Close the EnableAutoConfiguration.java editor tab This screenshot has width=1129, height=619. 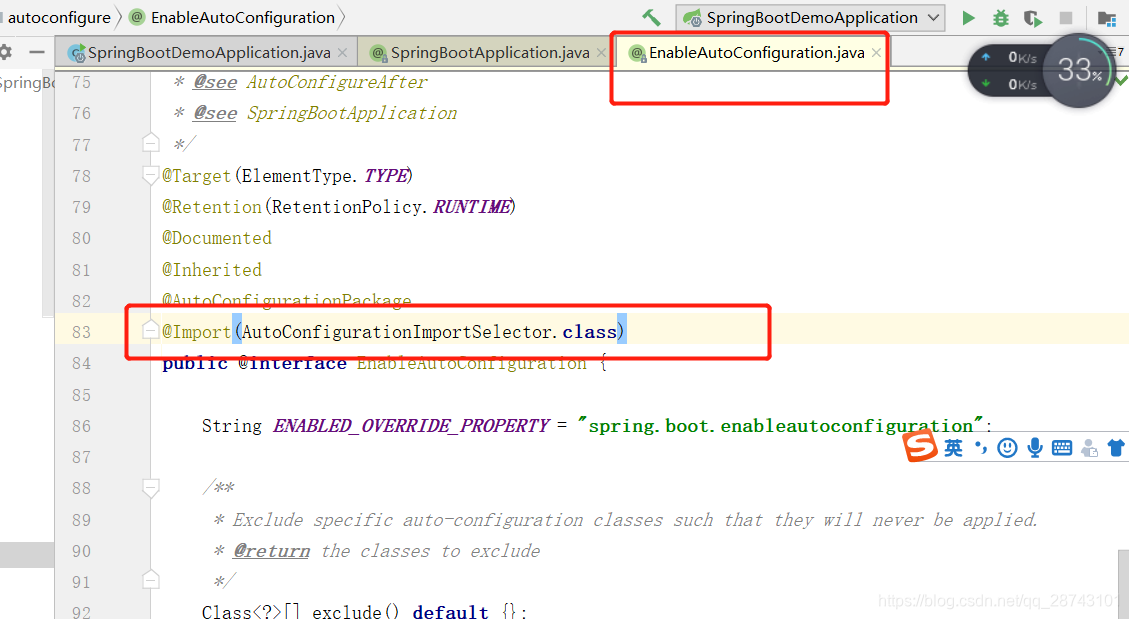click(x=876, y=52)
